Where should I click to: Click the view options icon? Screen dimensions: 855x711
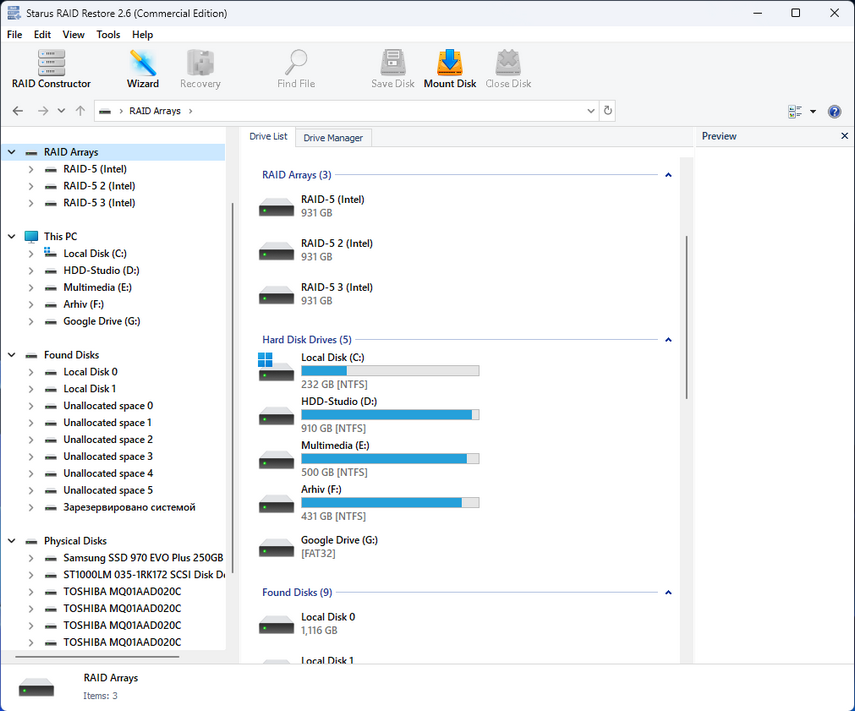[x=795, y=112]
